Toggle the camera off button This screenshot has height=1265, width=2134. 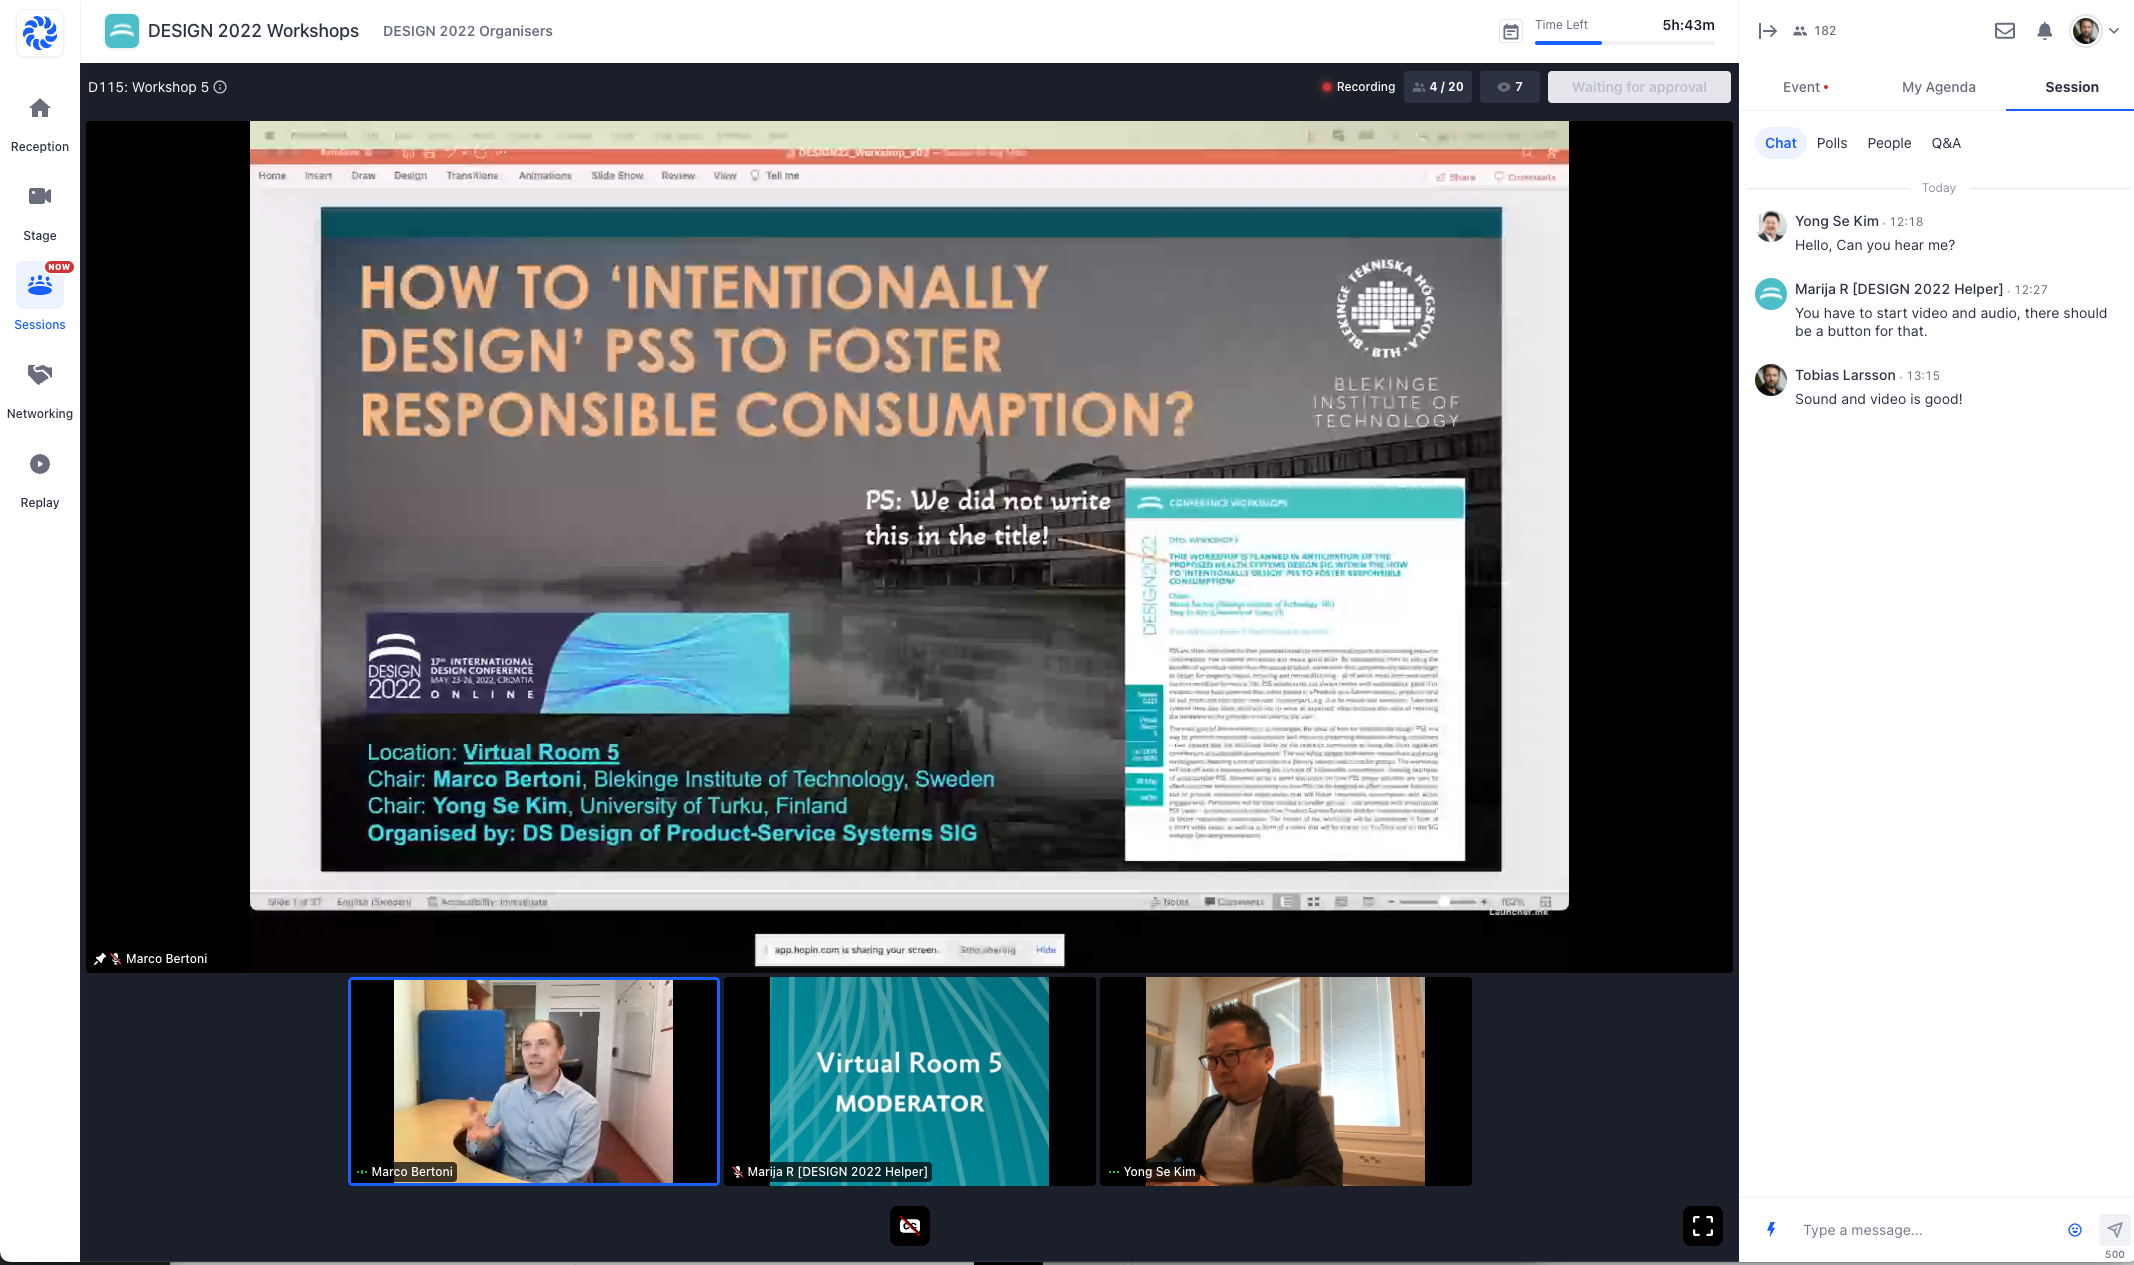(909, 1226)
